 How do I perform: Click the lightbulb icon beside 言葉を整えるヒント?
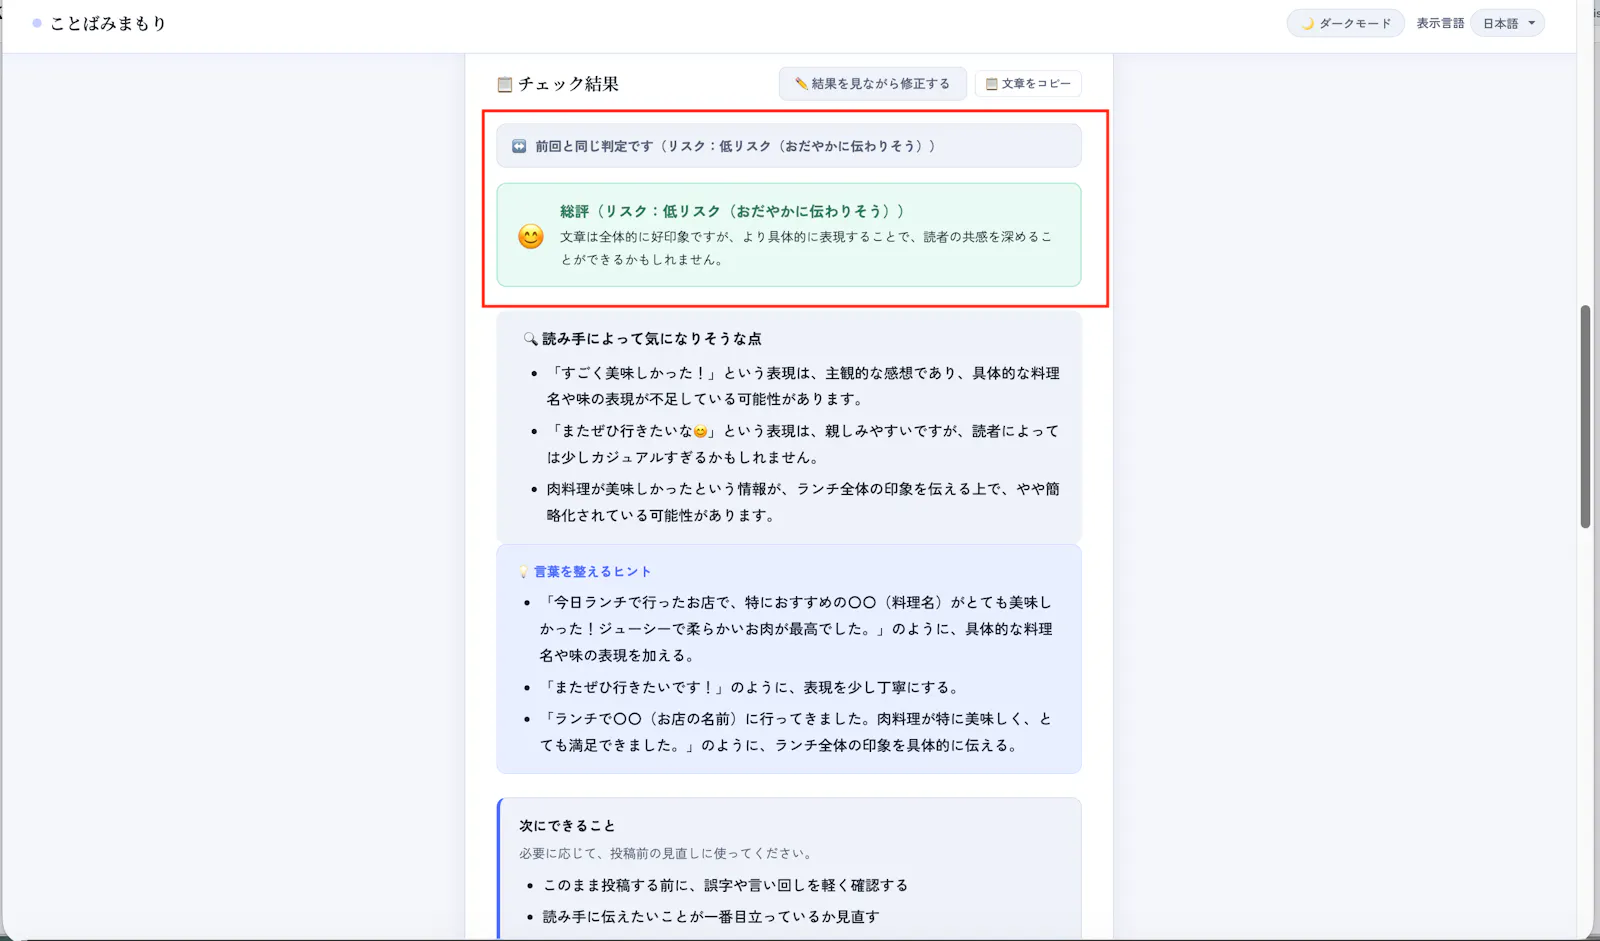[x=524, y=572]
